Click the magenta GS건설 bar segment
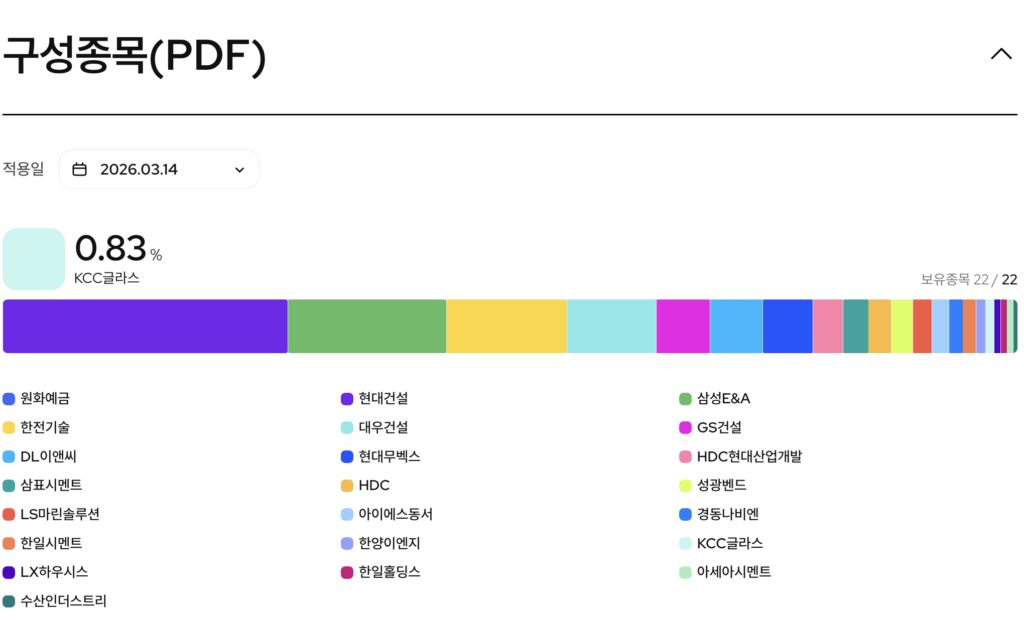This screenshot has width=1024, height=620. pyautogui.click(x=683, y=326)
